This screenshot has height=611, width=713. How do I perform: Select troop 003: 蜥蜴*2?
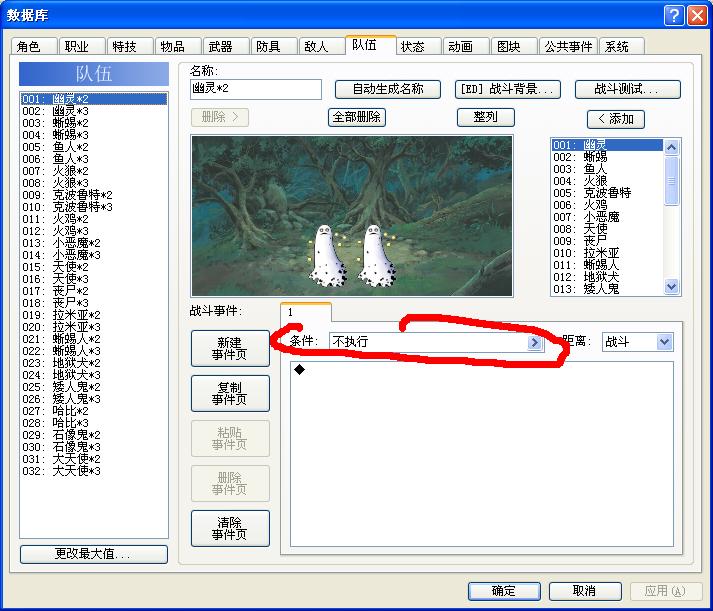coord(94,123)
